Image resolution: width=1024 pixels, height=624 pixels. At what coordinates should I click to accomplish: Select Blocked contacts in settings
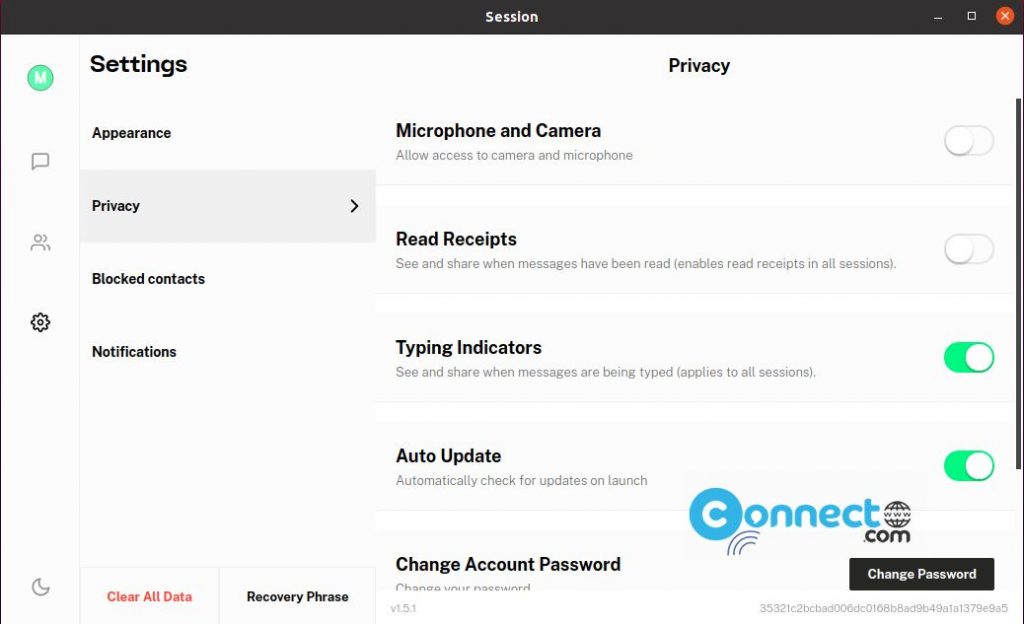(x=148, y=279)
